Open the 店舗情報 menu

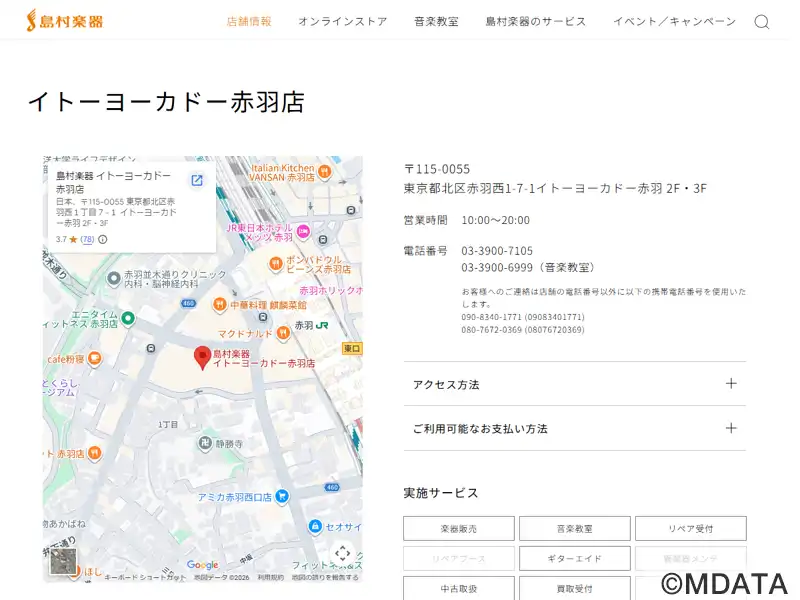click(249, 21)
